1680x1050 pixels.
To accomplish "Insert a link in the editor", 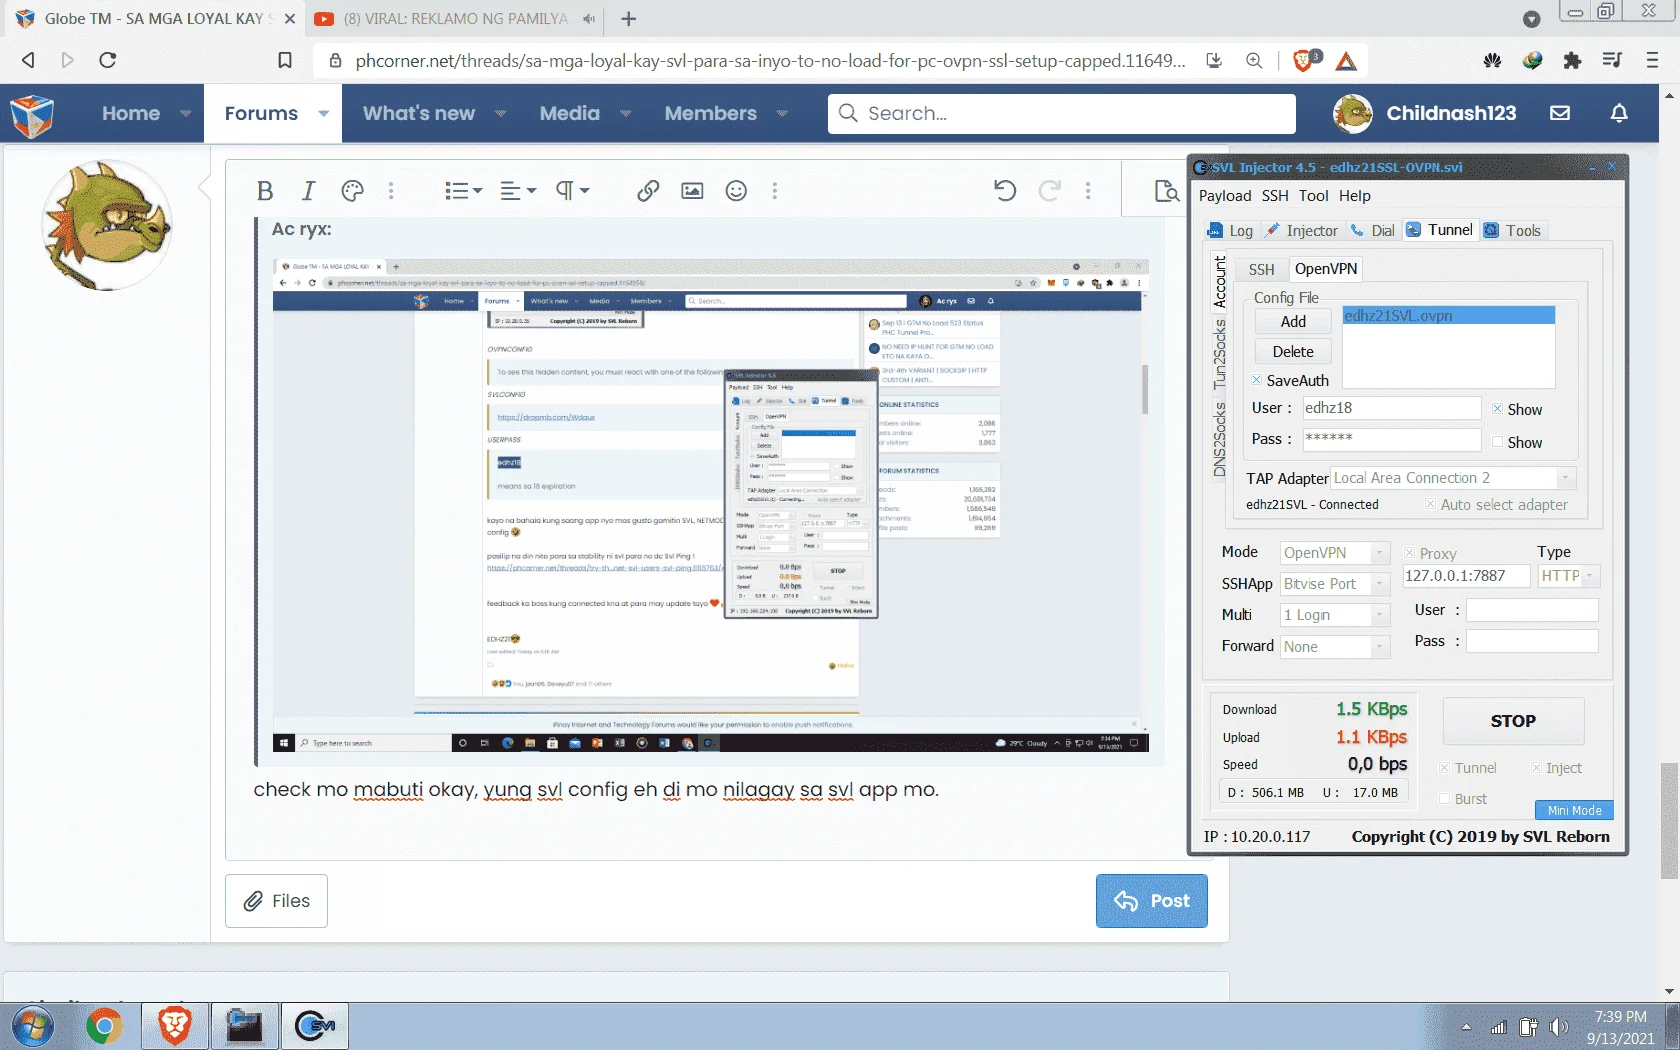I will [x=648, y=190].
